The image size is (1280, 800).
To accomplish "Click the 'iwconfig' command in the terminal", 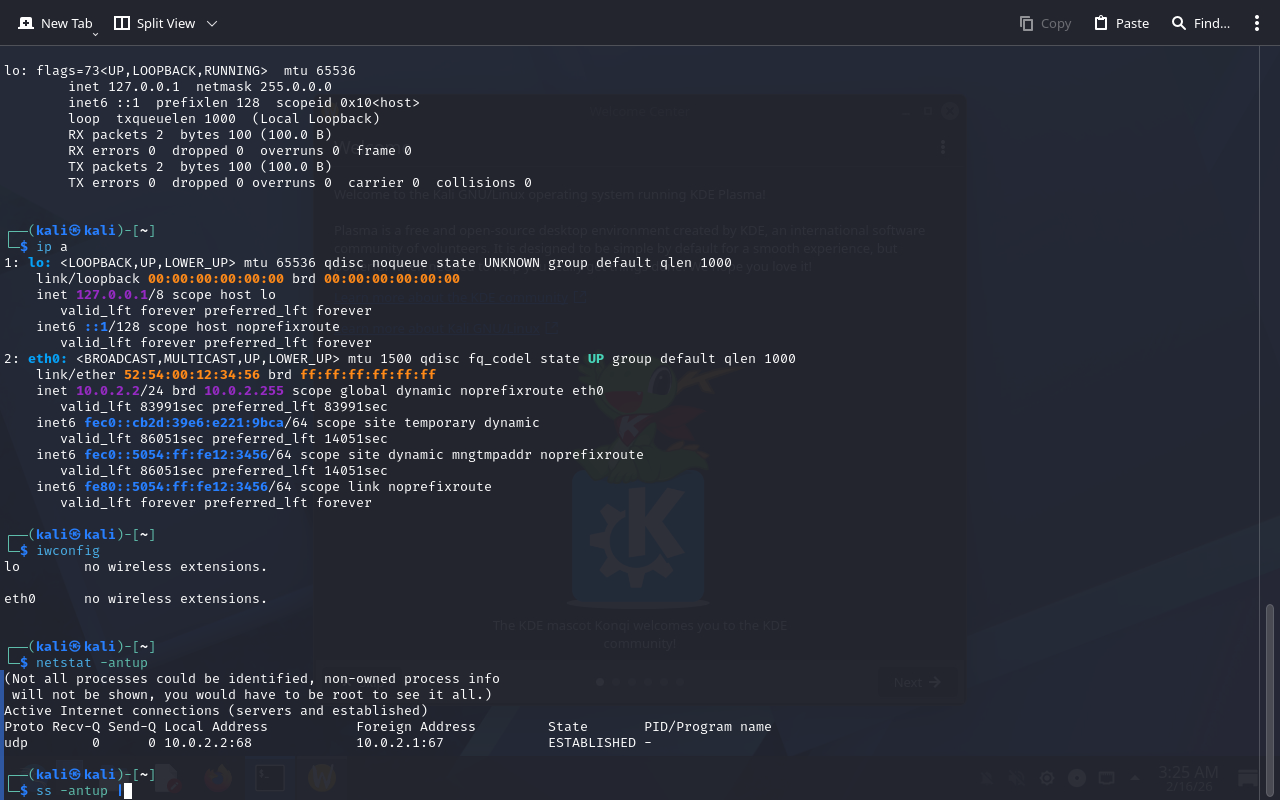I will coord(68,551).
